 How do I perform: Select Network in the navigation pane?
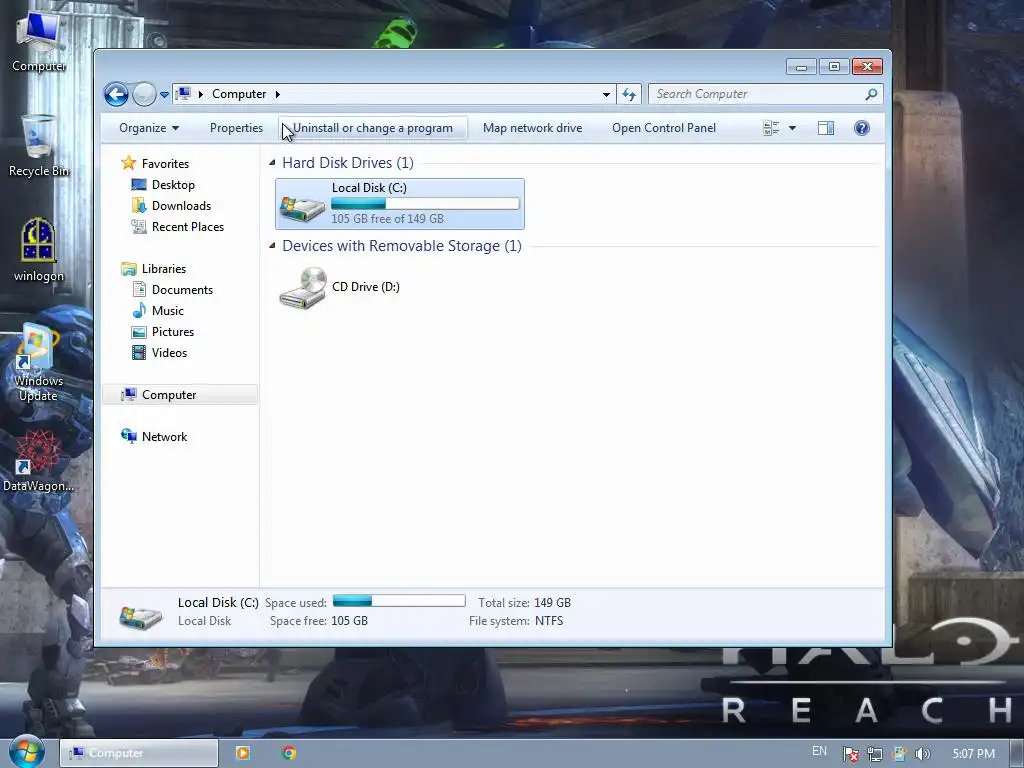pos(165,437)
